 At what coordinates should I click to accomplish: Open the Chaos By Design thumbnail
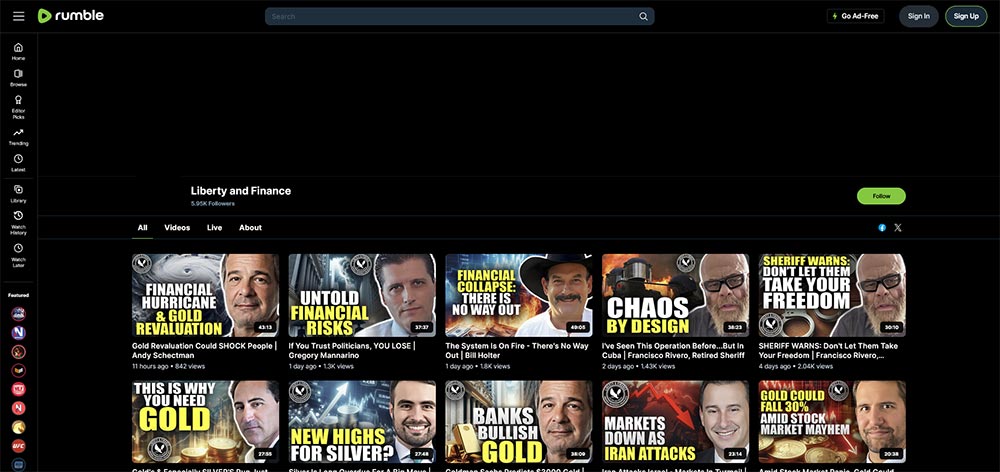[675, 295]
